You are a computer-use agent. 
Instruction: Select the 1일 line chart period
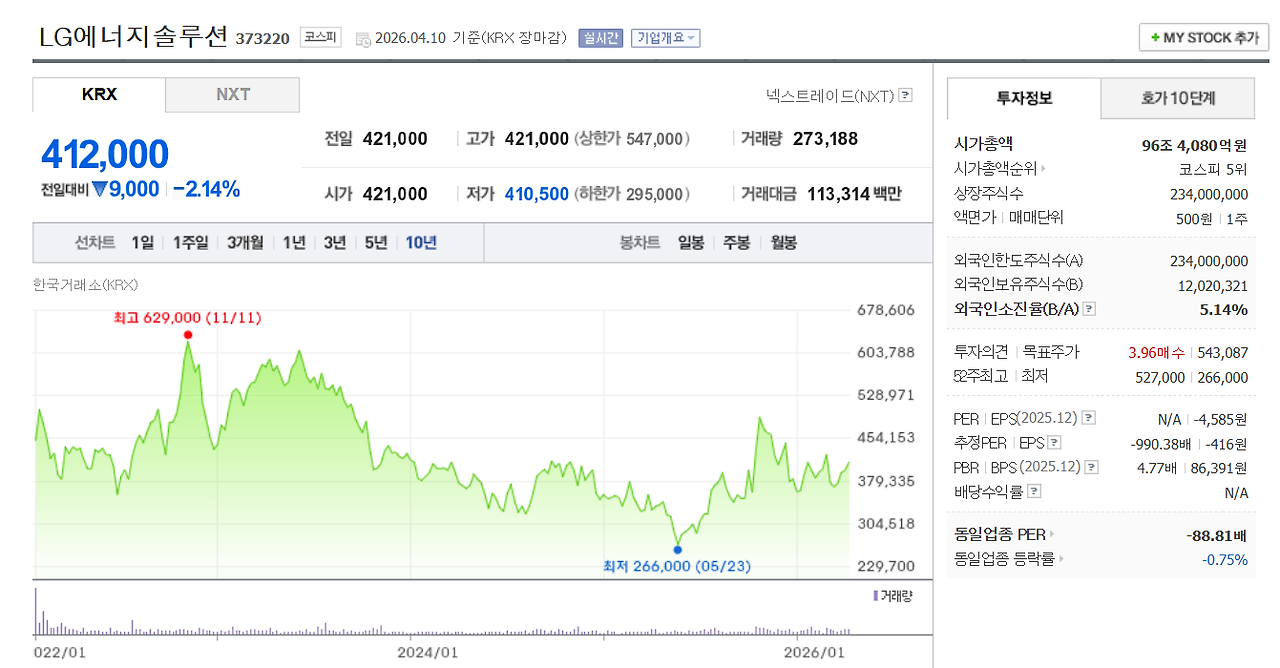click(142, 243)
